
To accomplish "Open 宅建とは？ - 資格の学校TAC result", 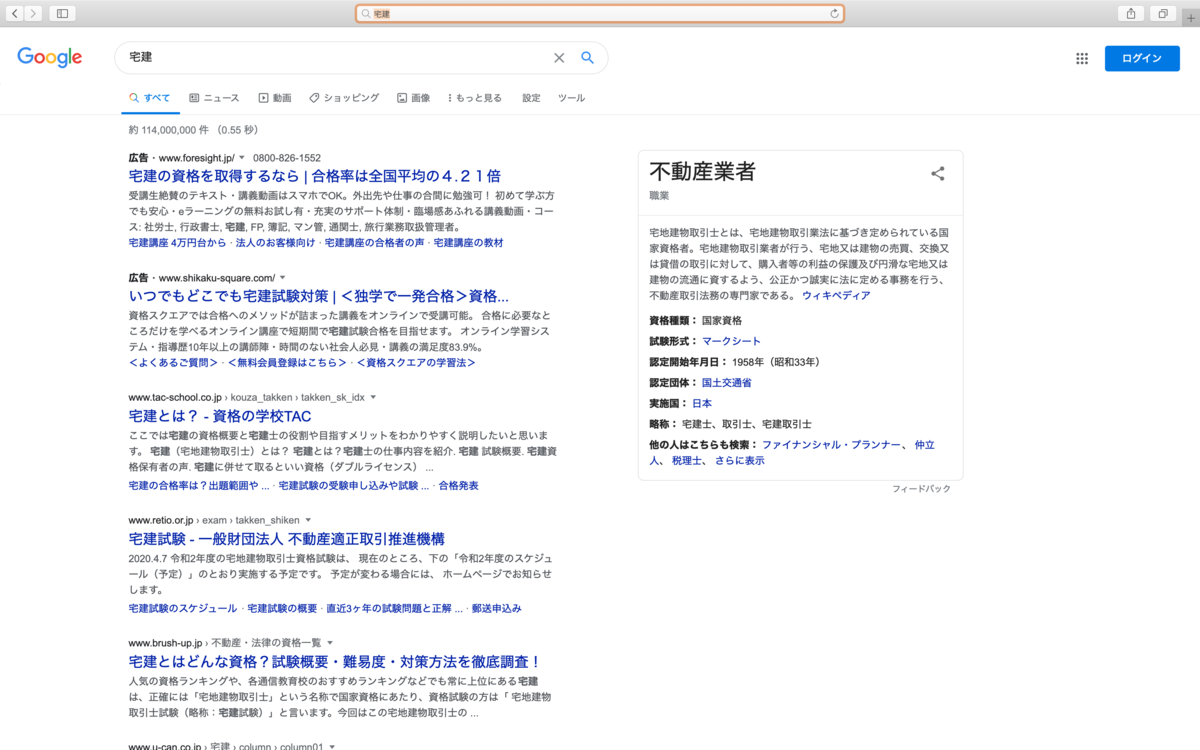I will (x=220, y=416).
